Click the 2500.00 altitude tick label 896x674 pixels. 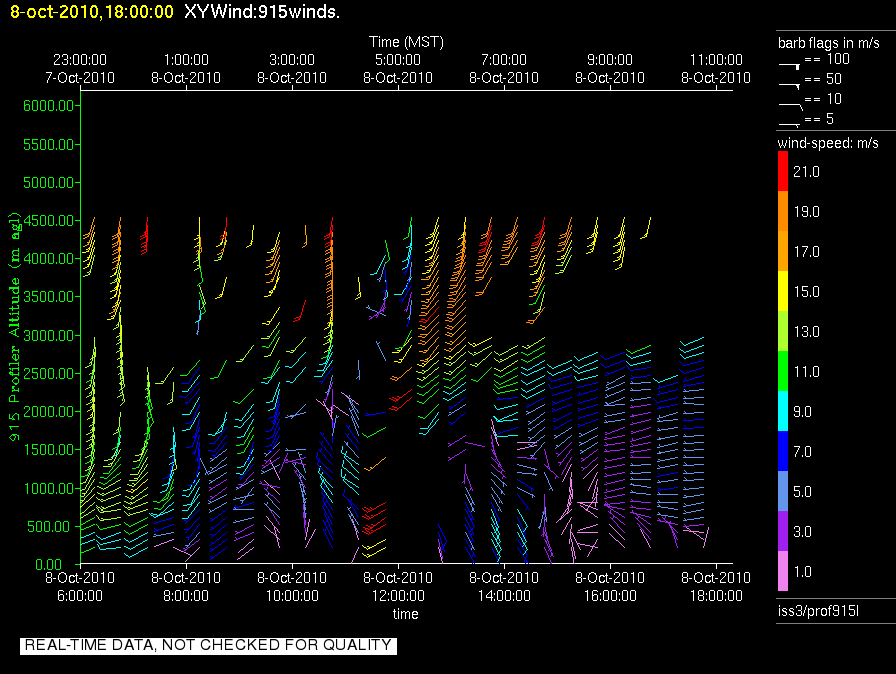click(49, 374)
